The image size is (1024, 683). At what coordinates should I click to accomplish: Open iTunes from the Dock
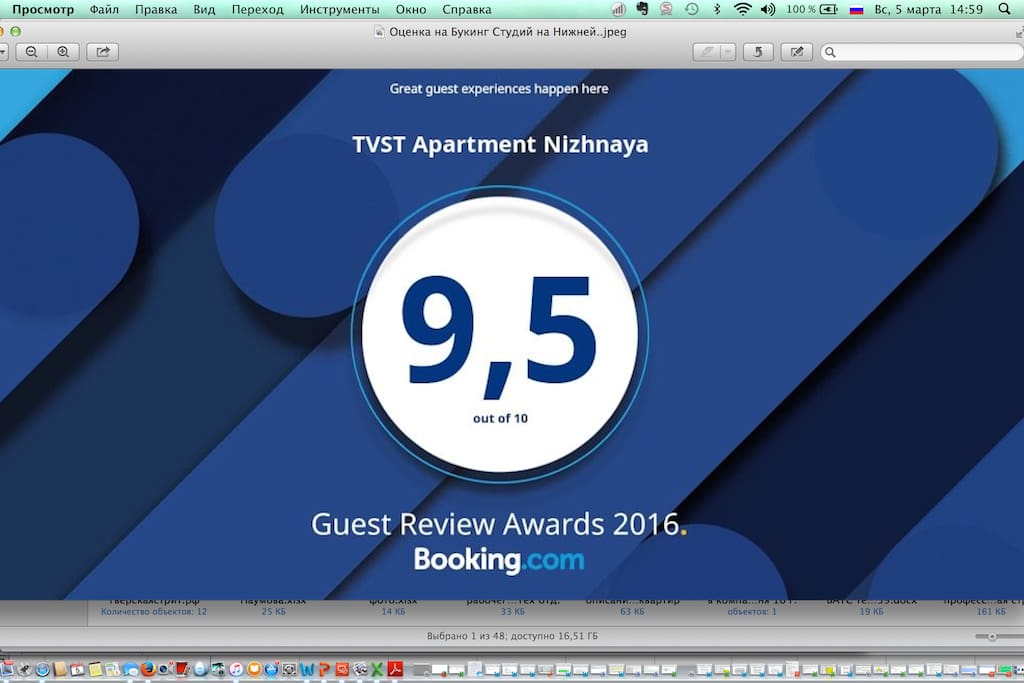coord(236,669)
